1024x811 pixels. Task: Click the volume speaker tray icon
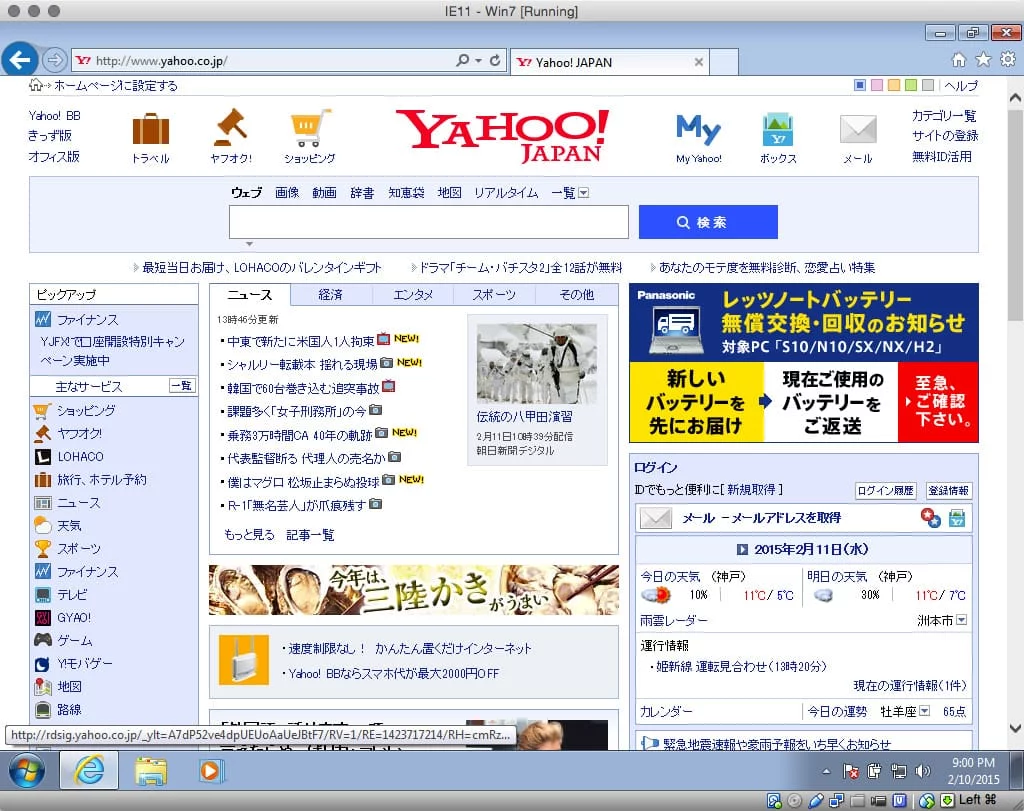tap(922, 771)
